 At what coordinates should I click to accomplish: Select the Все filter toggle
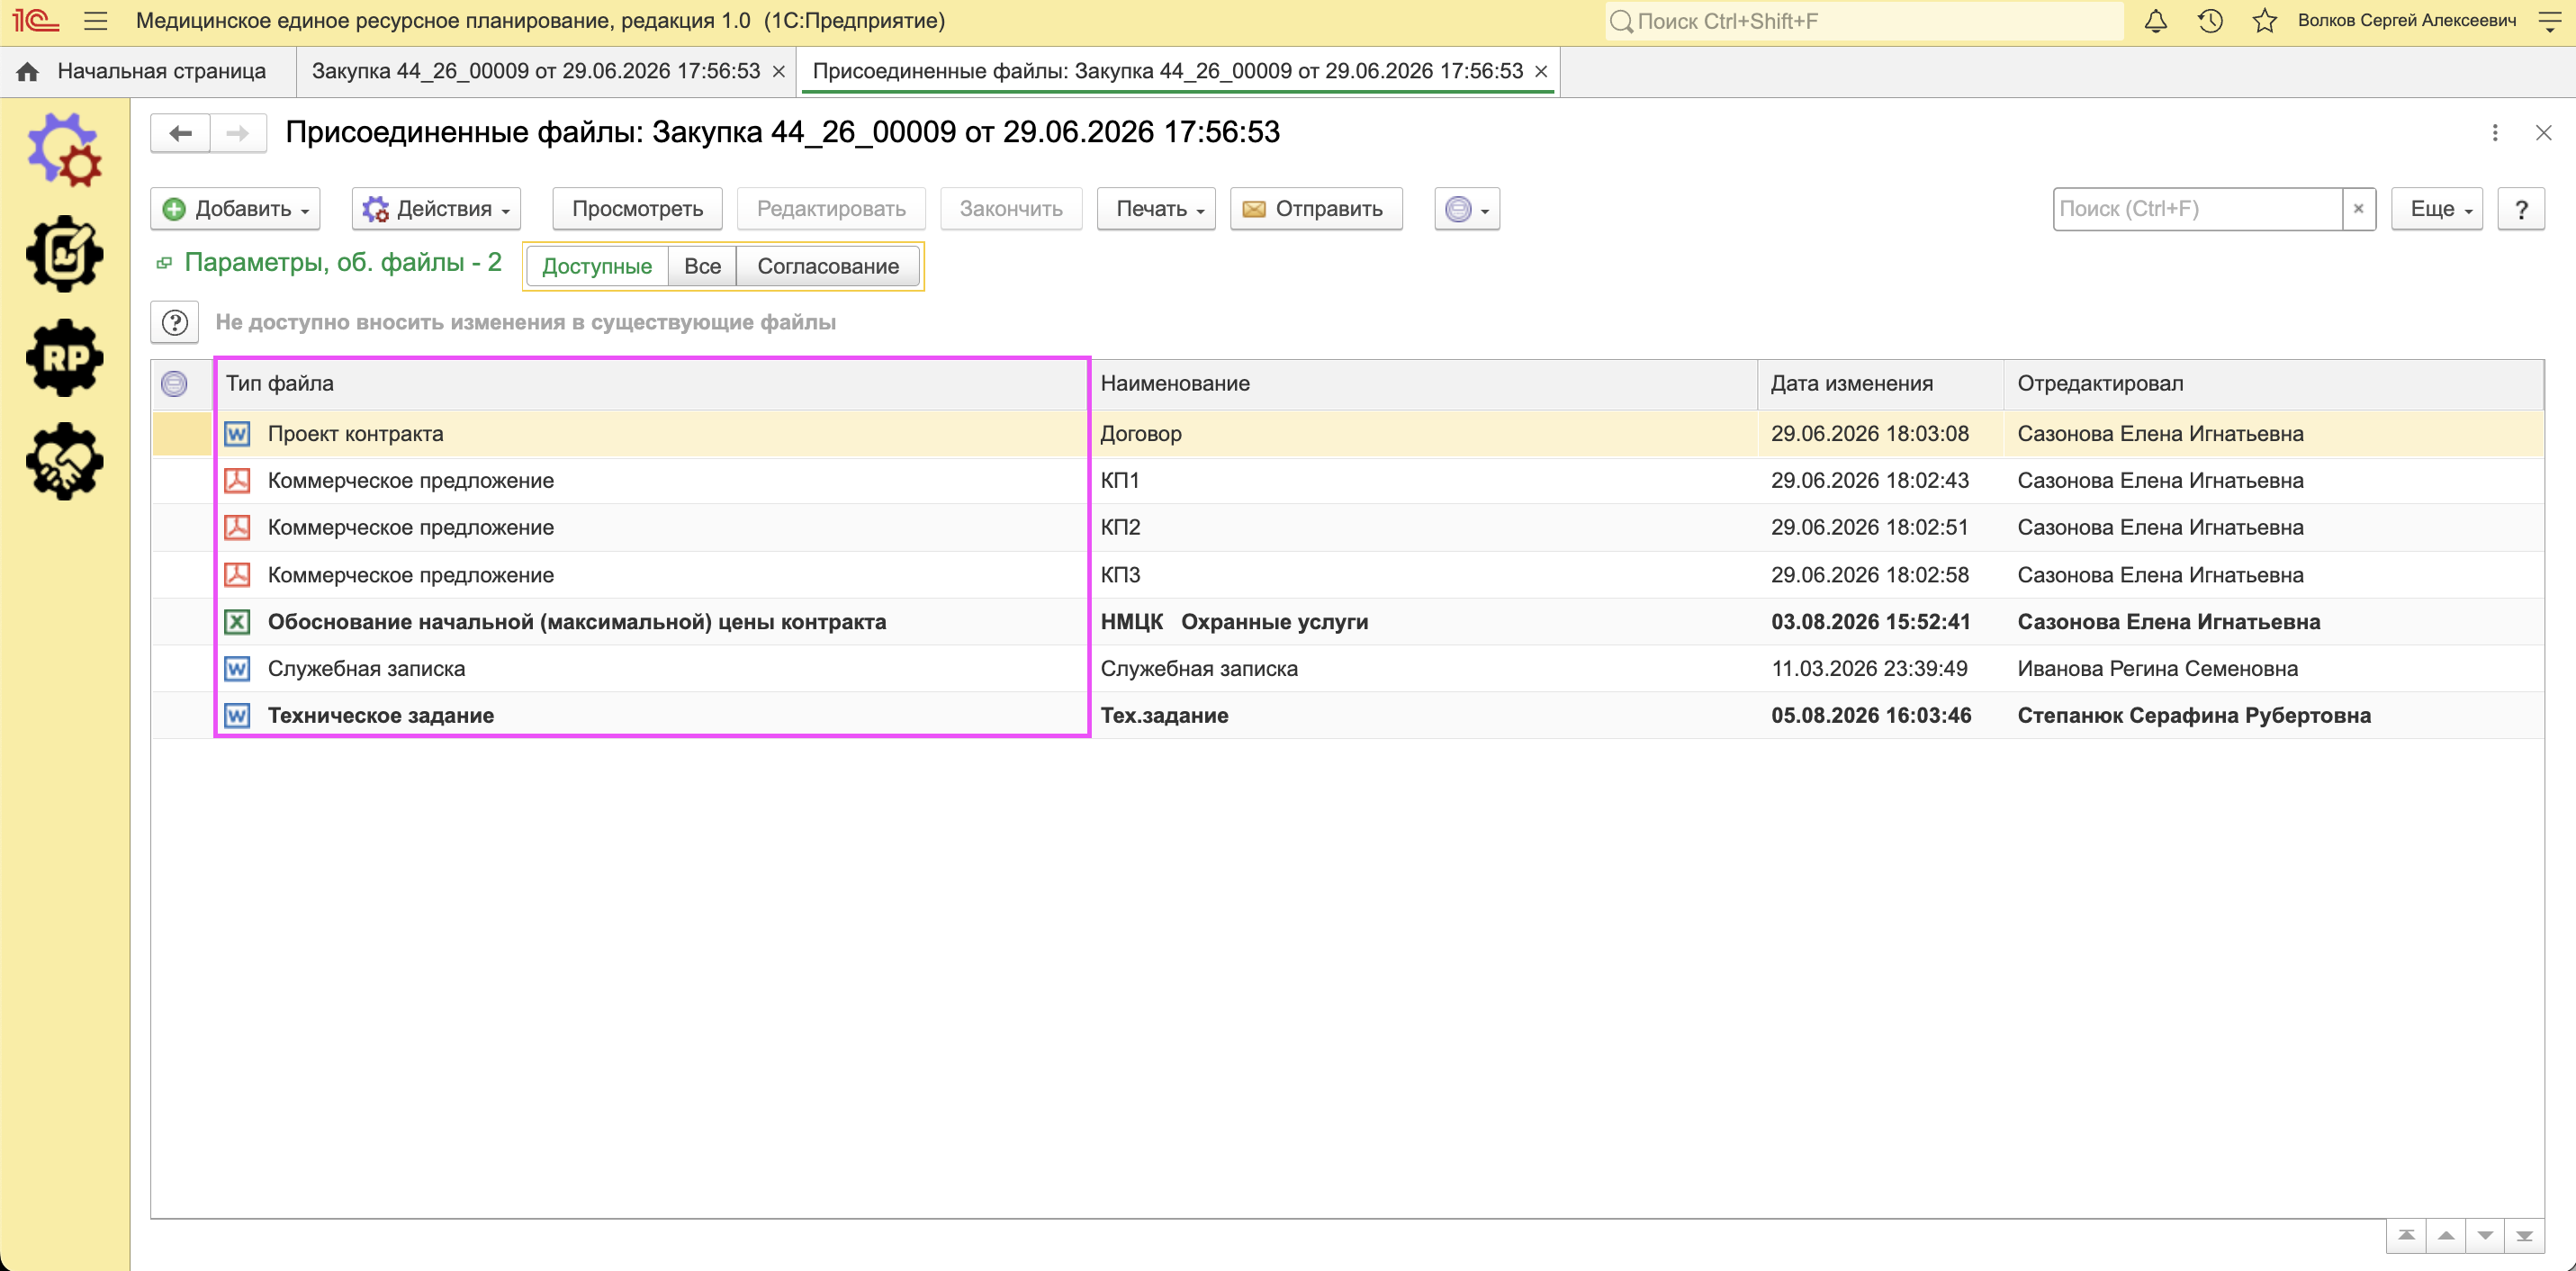click(702, 266)
